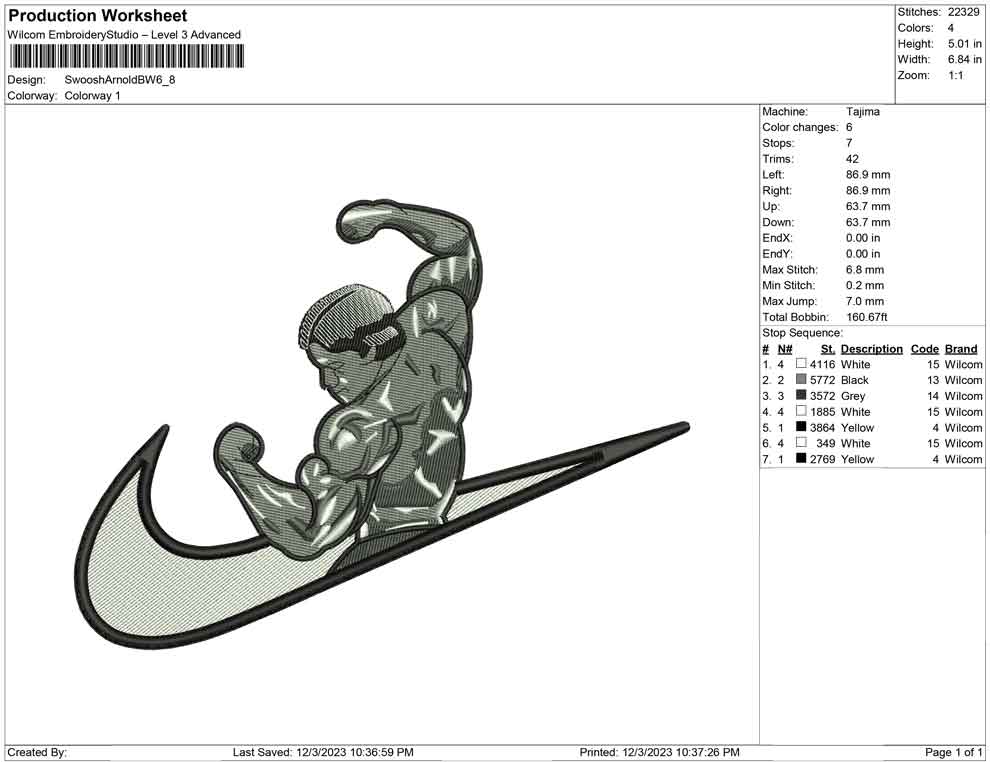Click the white swatch for stitch count 349

801,443
